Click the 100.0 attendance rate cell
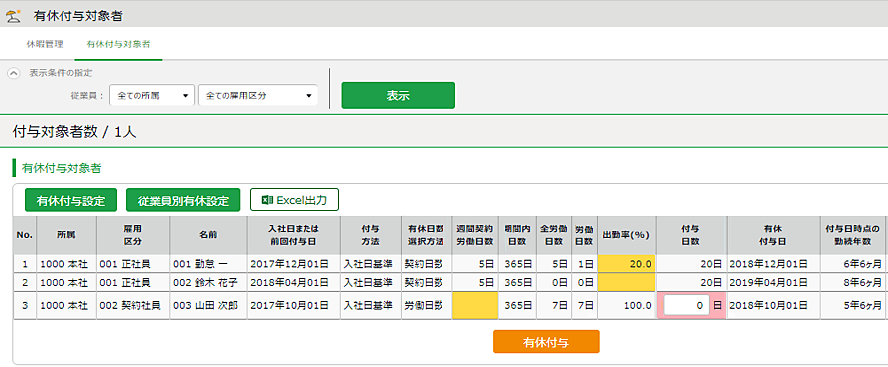This screenshot has height=367, width=888. [626, 306]
